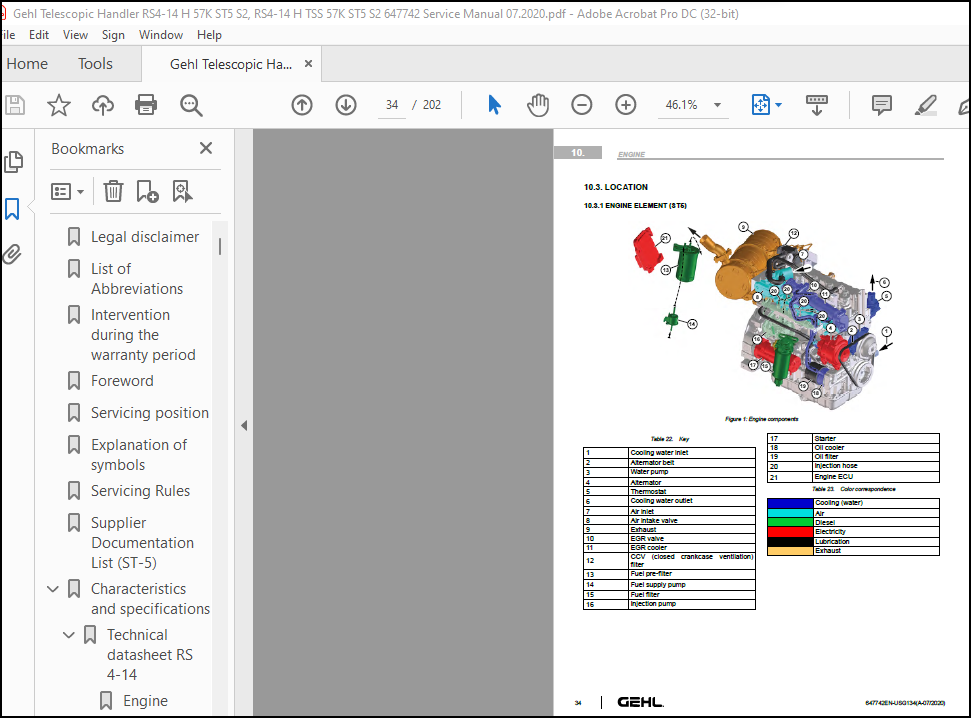
Task: Zoom out with minus button
Action: pos(581,105)
